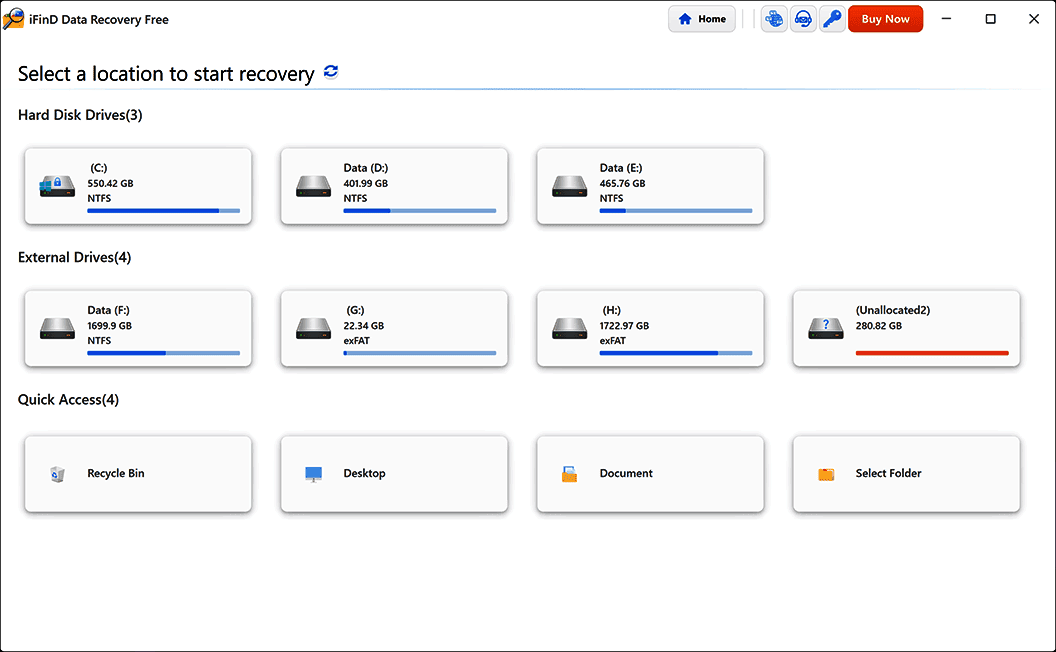The image size is (1056, 652).
Task: Click the 1722.97 GB size text
Action: point(624,325)
